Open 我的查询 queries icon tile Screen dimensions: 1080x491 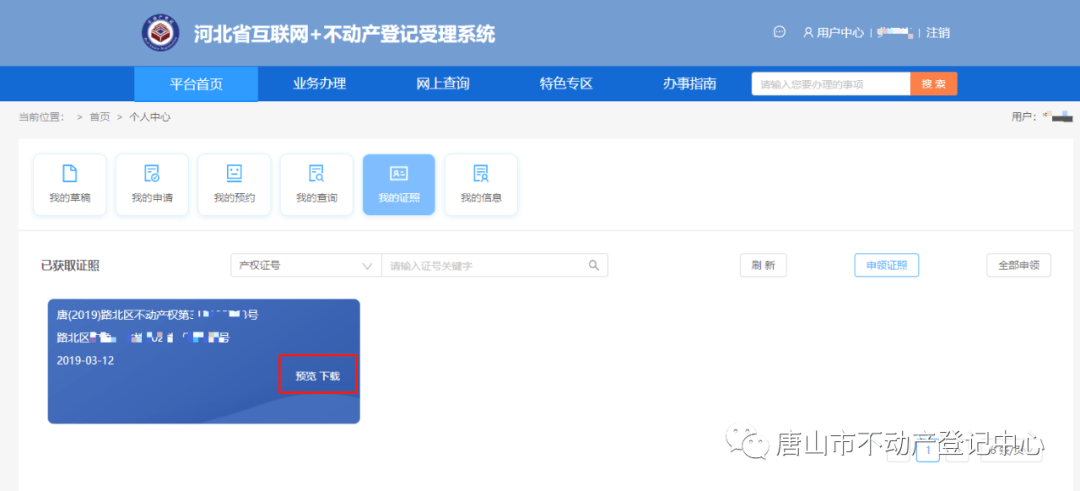316,184
